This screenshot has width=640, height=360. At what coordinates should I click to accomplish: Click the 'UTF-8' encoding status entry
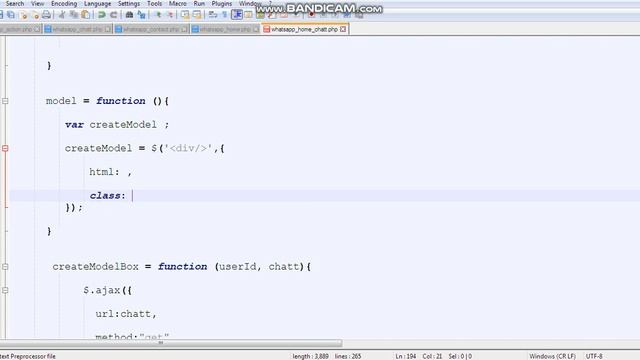(x=594, y=356)
